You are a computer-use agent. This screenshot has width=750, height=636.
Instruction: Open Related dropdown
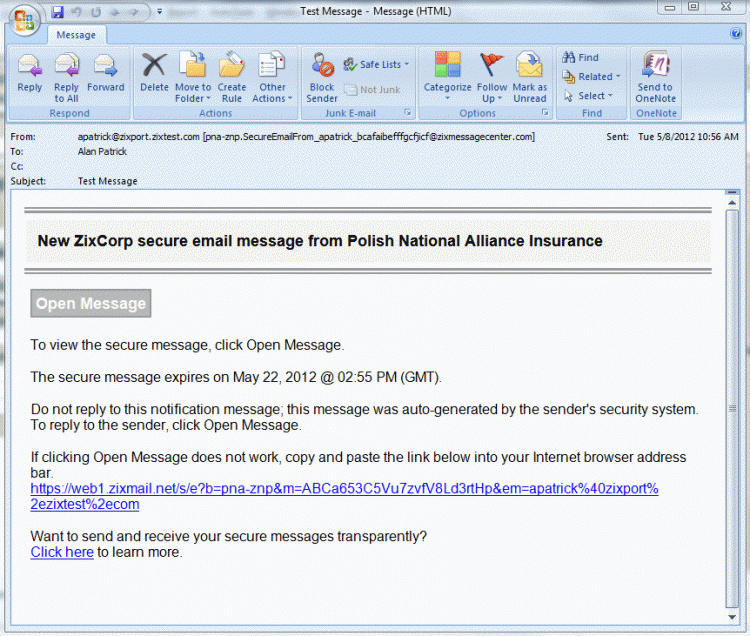tap(591, 77)
